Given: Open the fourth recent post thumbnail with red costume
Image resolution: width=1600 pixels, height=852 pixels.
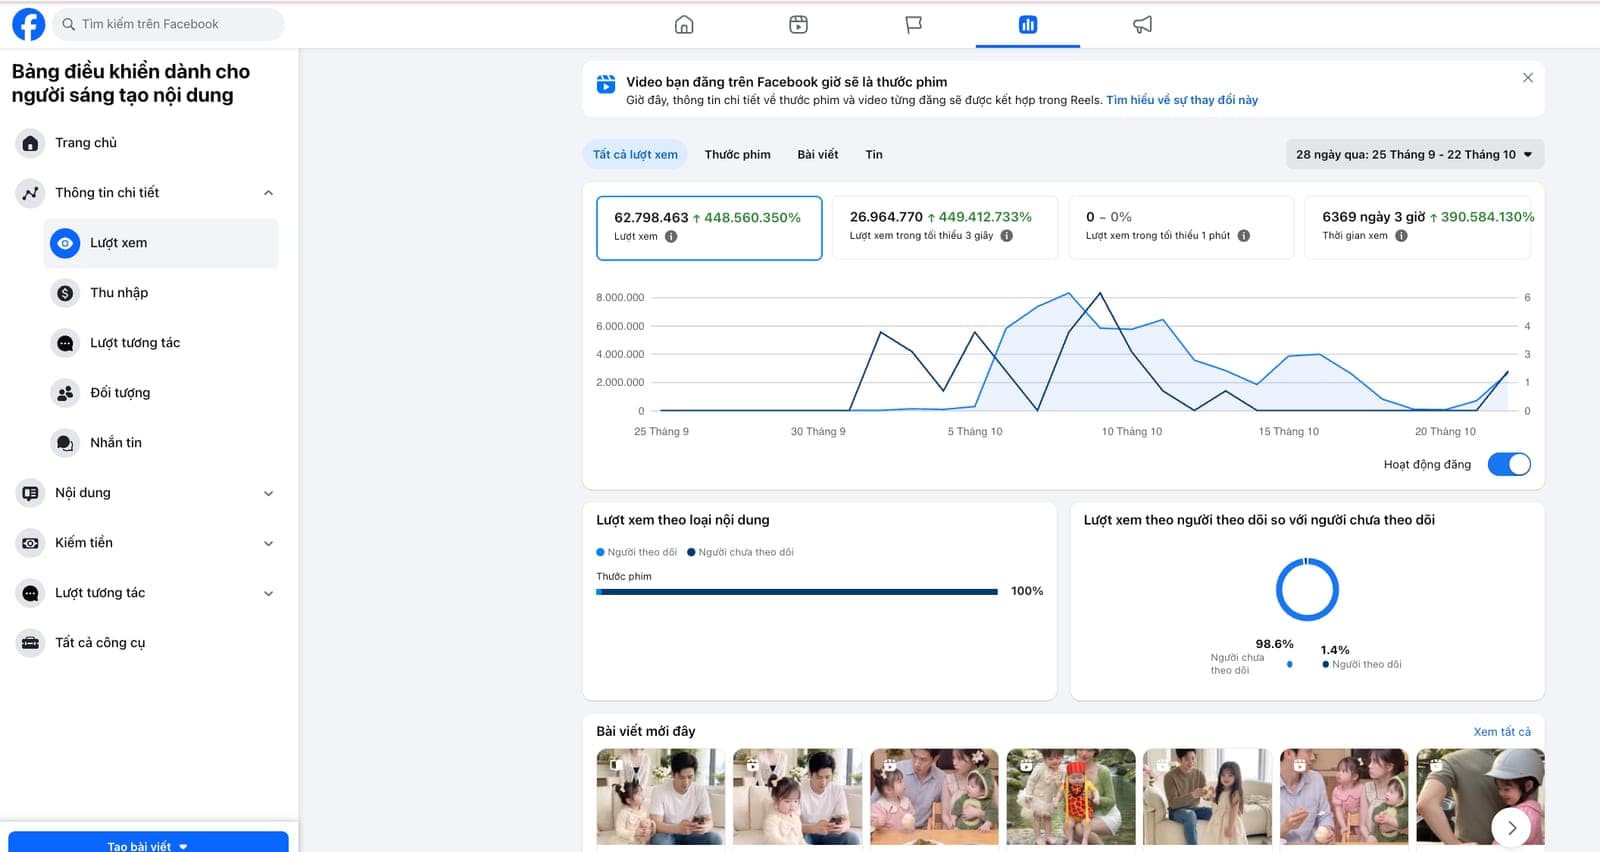Looking at the screenshot, I should tap(1071, 798).
